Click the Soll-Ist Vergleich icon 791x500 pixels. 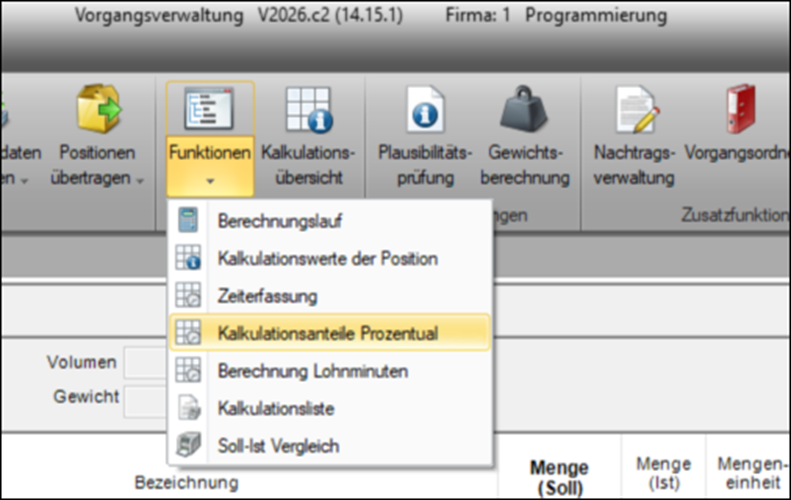tap(188, 445)
